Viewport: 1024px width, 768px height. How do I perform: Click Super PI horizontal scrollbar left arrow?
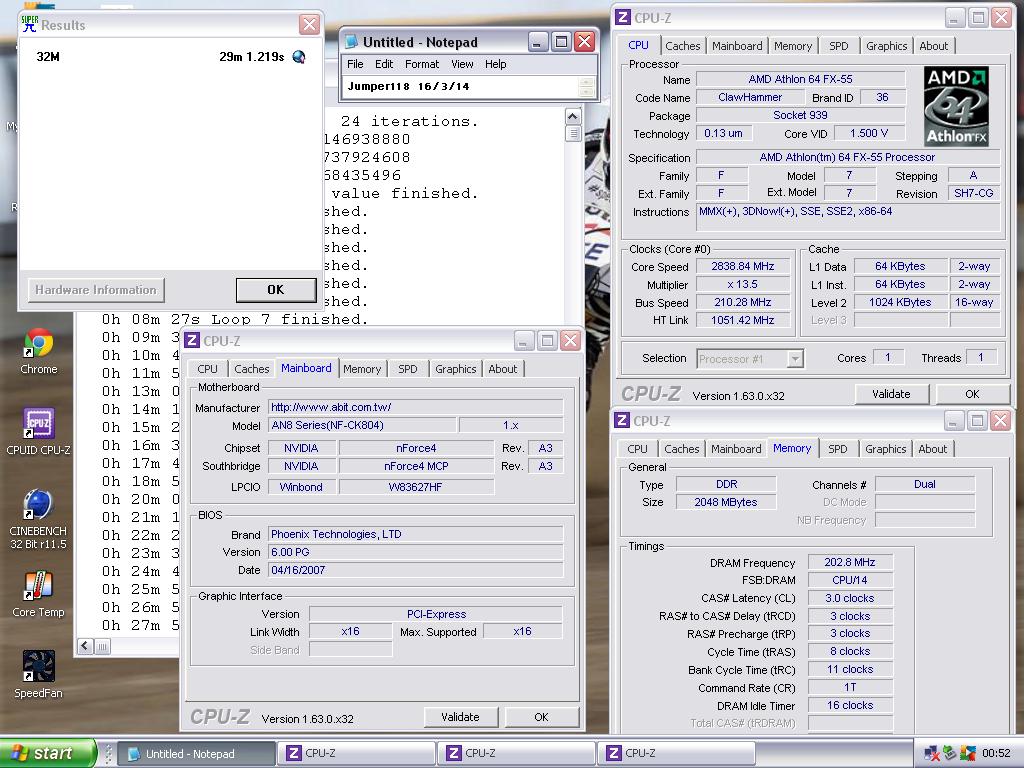86,647
